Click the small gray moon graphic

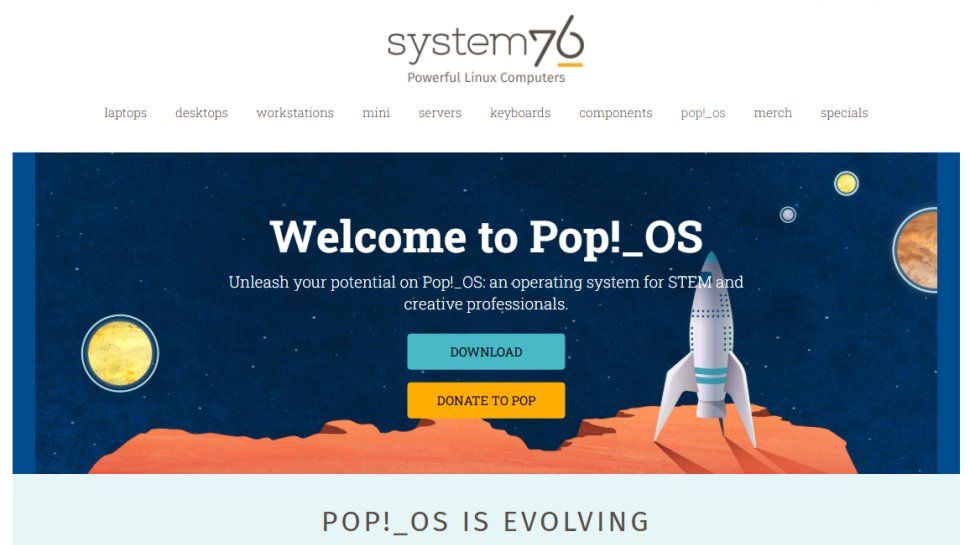pyautogui.click(x=788, y=214)
